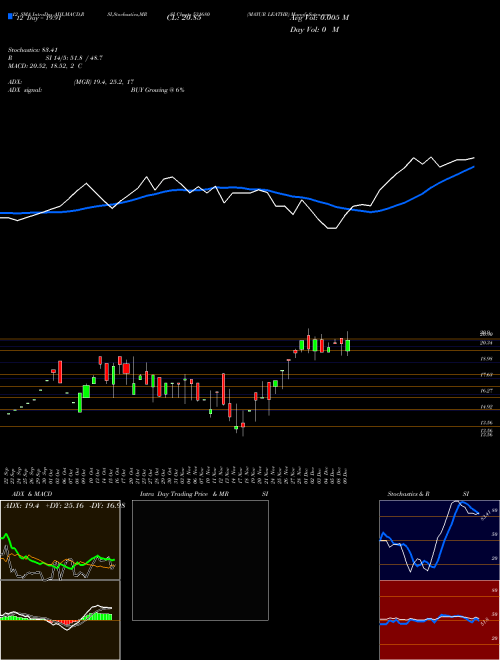Click the 16.27 price axis label
This screenshot has width=500, height=660.
click(x=486, y=391)
